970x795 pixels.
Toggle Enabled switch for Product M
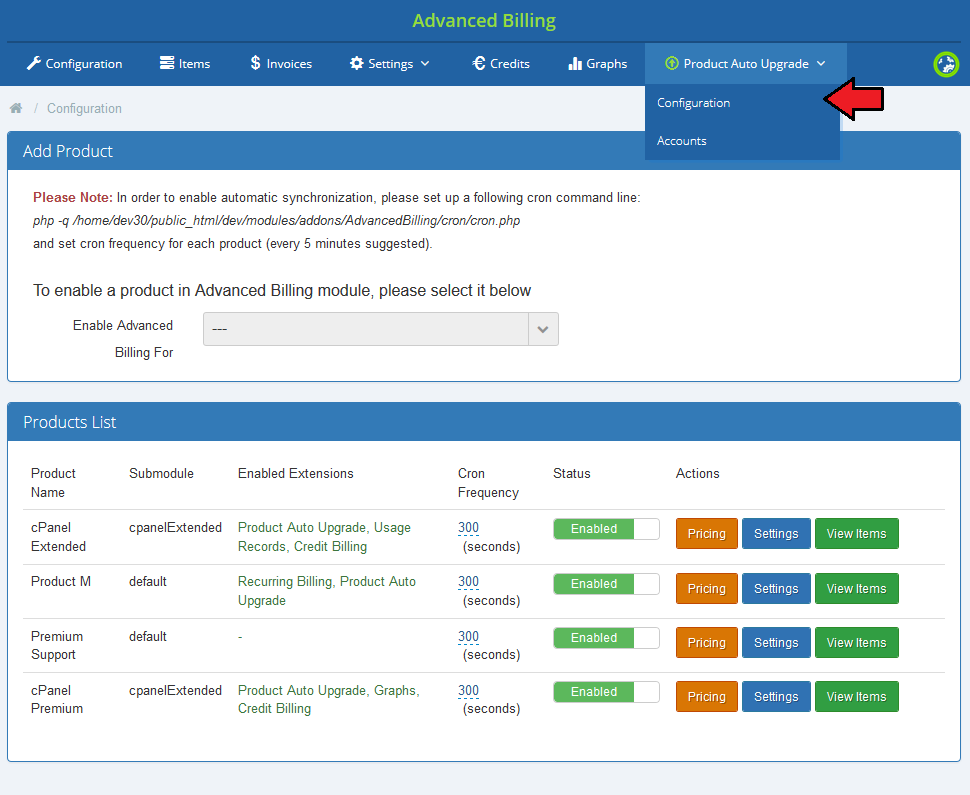(606, 583)
